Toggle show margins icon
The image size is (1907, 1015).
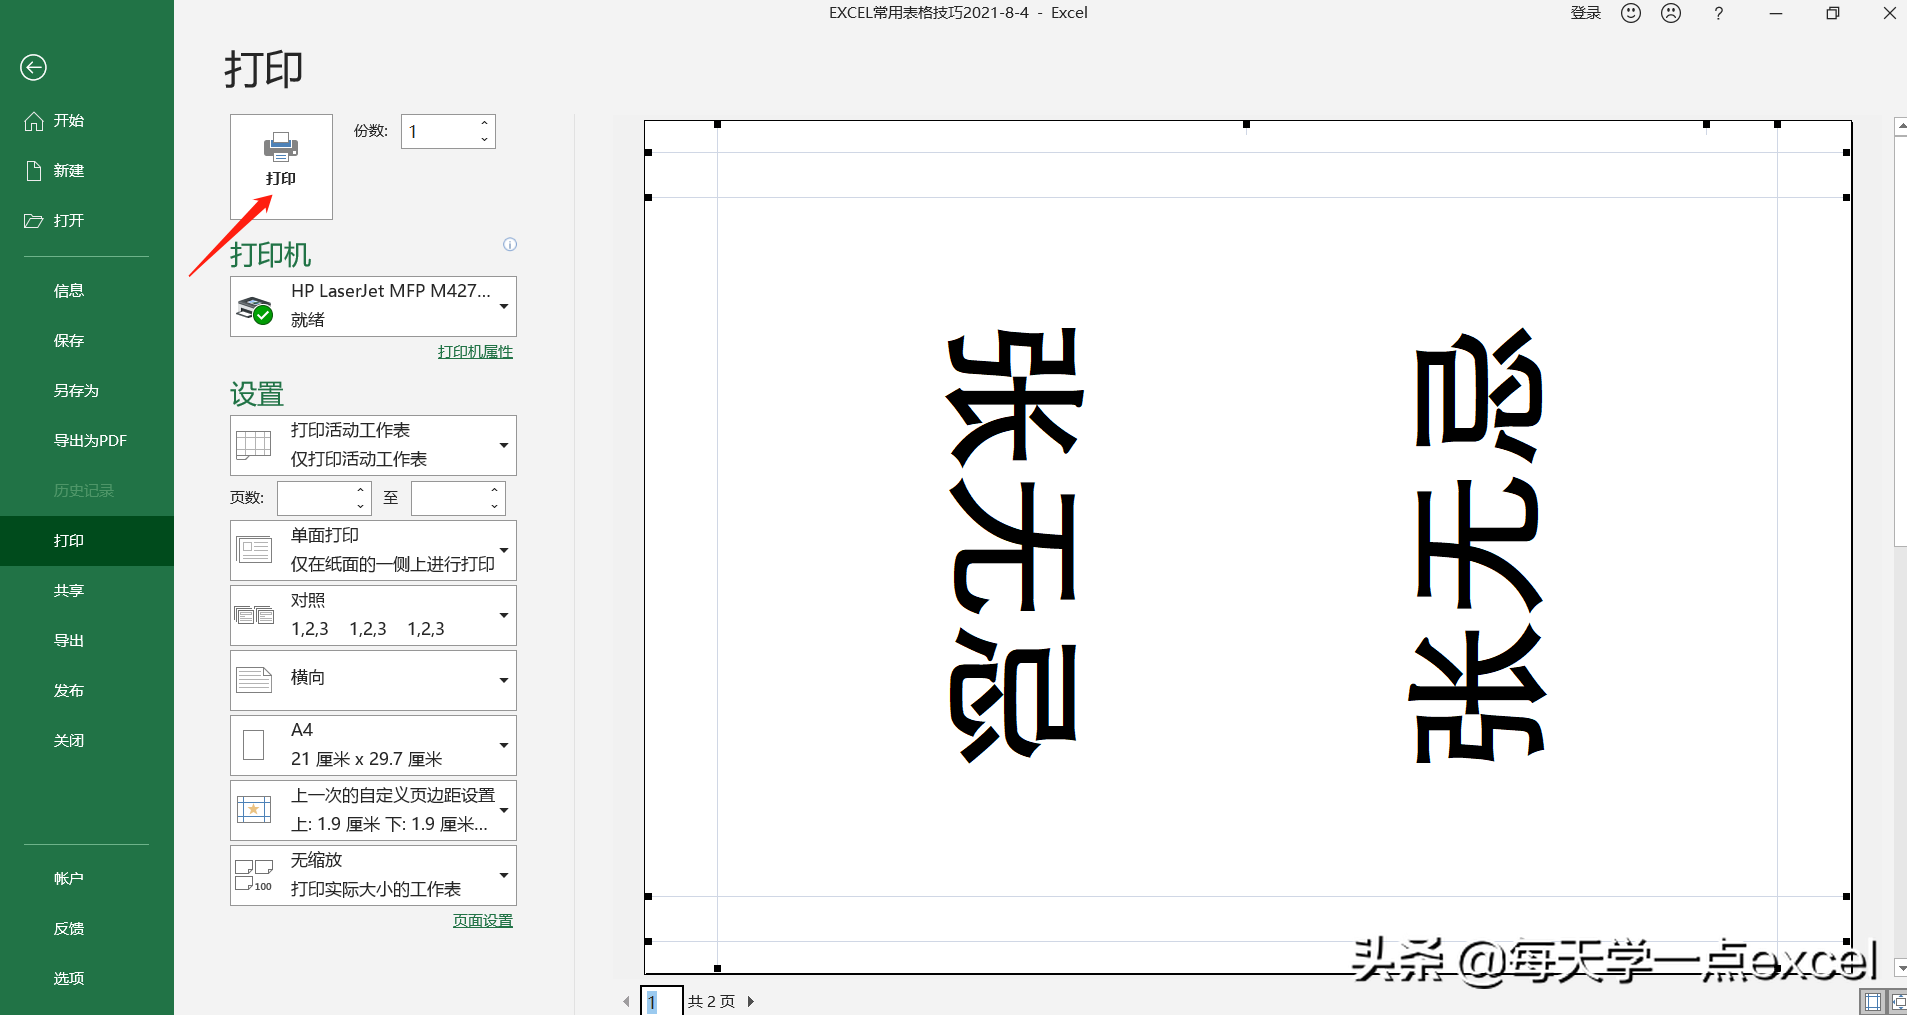[x=1873, y=1001]
